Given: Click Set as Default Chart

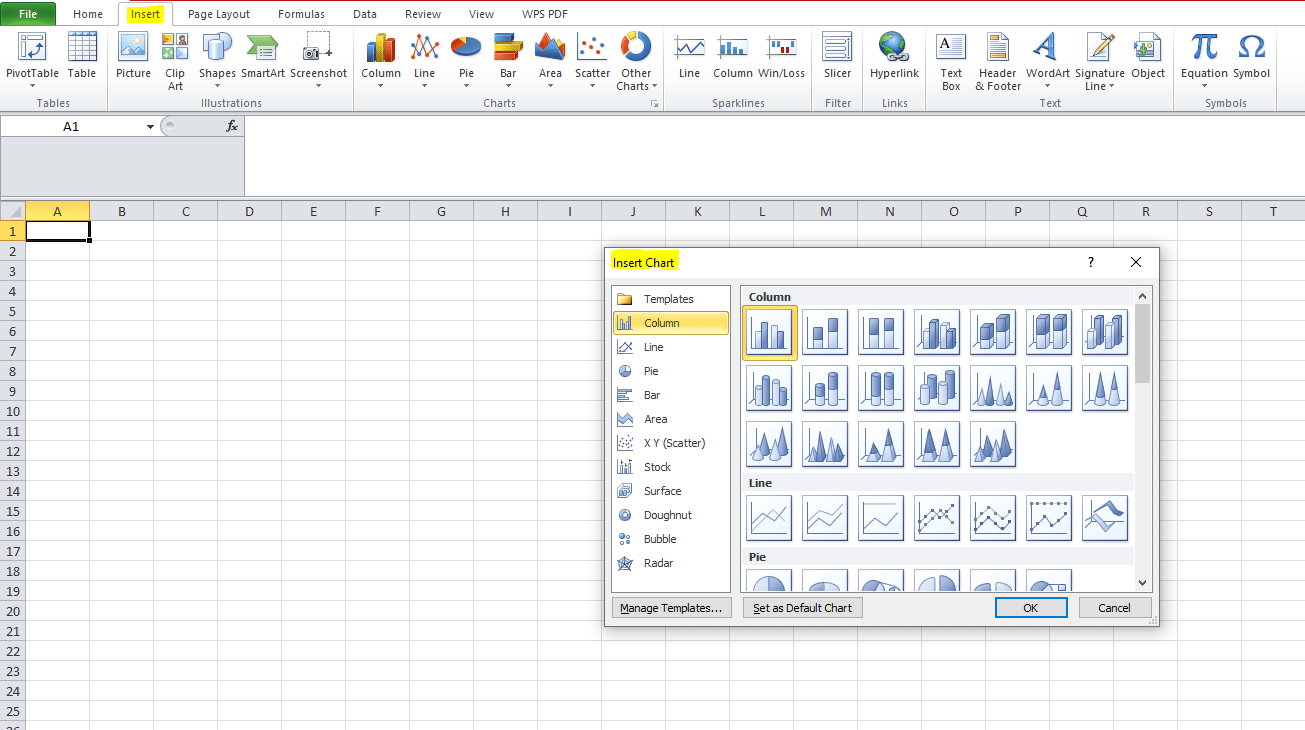Looking at the screenshot, I should click(803, 608).
